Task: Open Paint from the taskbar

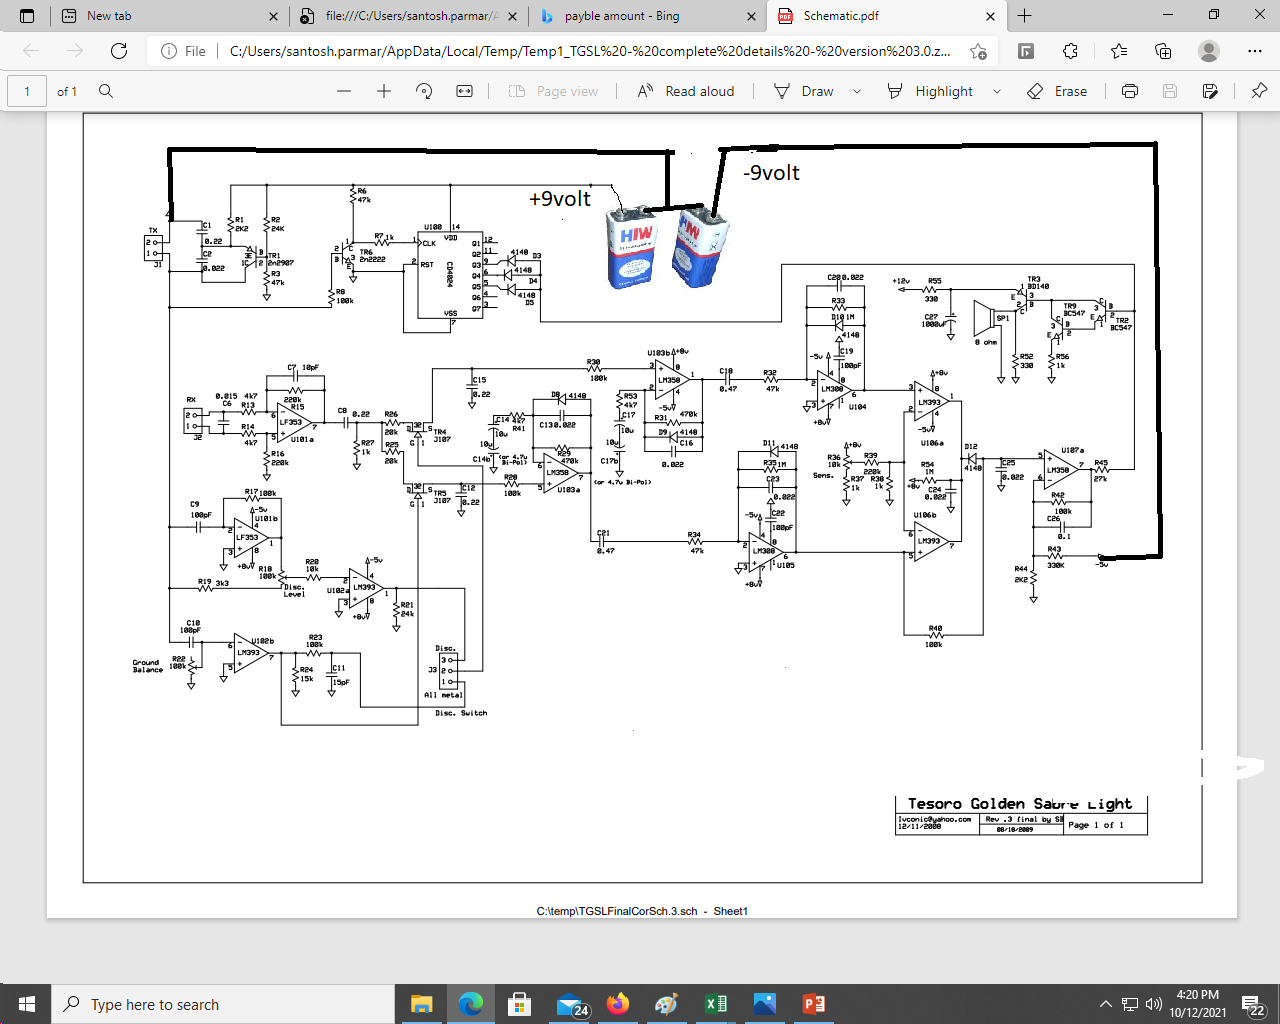Action: point(667,1004)
